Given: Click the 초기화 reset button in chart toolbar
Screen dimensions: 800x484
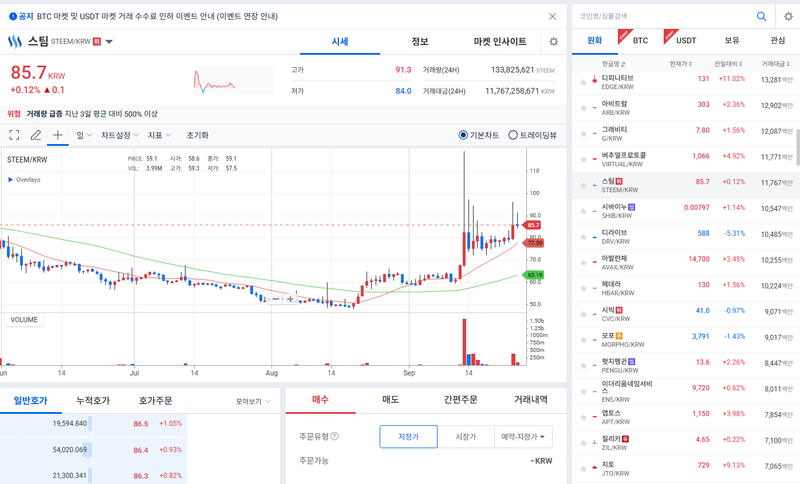Looking at the screenshot, I should (x=197, y=135).
